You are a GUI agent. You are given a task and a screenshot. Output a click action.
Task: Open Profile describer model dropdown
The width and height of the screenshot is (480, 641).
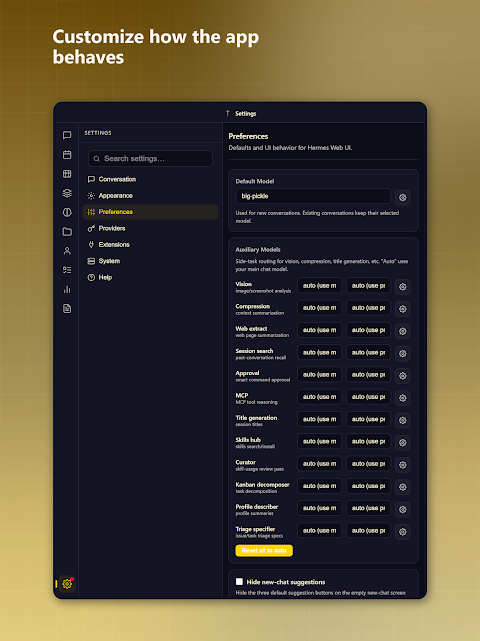coord(319,508)
